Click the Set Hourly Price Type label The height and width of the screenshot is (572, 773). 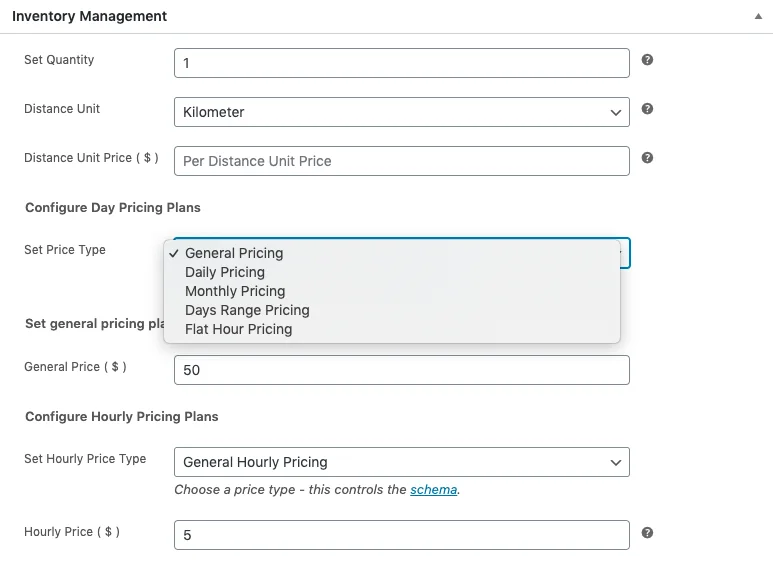[x=85, y=459]
